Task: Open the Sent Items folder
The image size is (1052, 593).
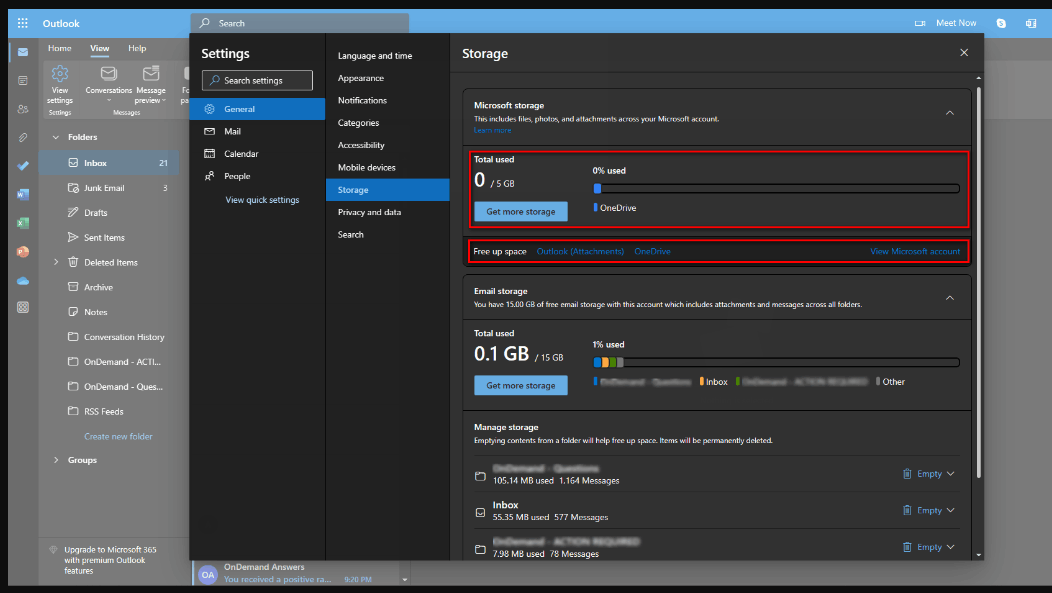Action: click(x=109, y=237)
